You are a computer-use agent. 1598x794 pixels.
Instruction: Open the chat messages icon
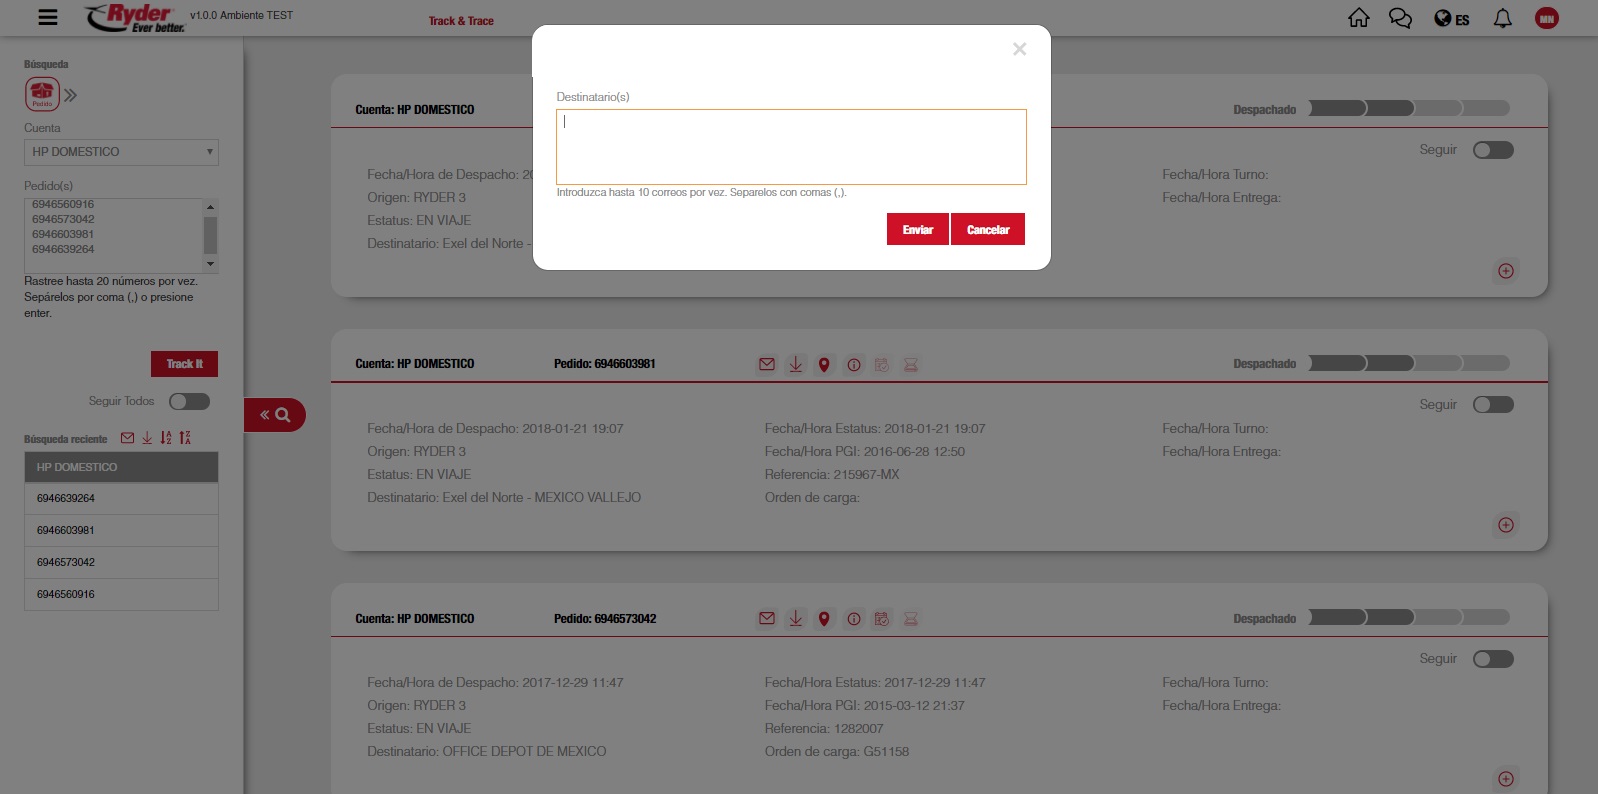pos(1400,19)
